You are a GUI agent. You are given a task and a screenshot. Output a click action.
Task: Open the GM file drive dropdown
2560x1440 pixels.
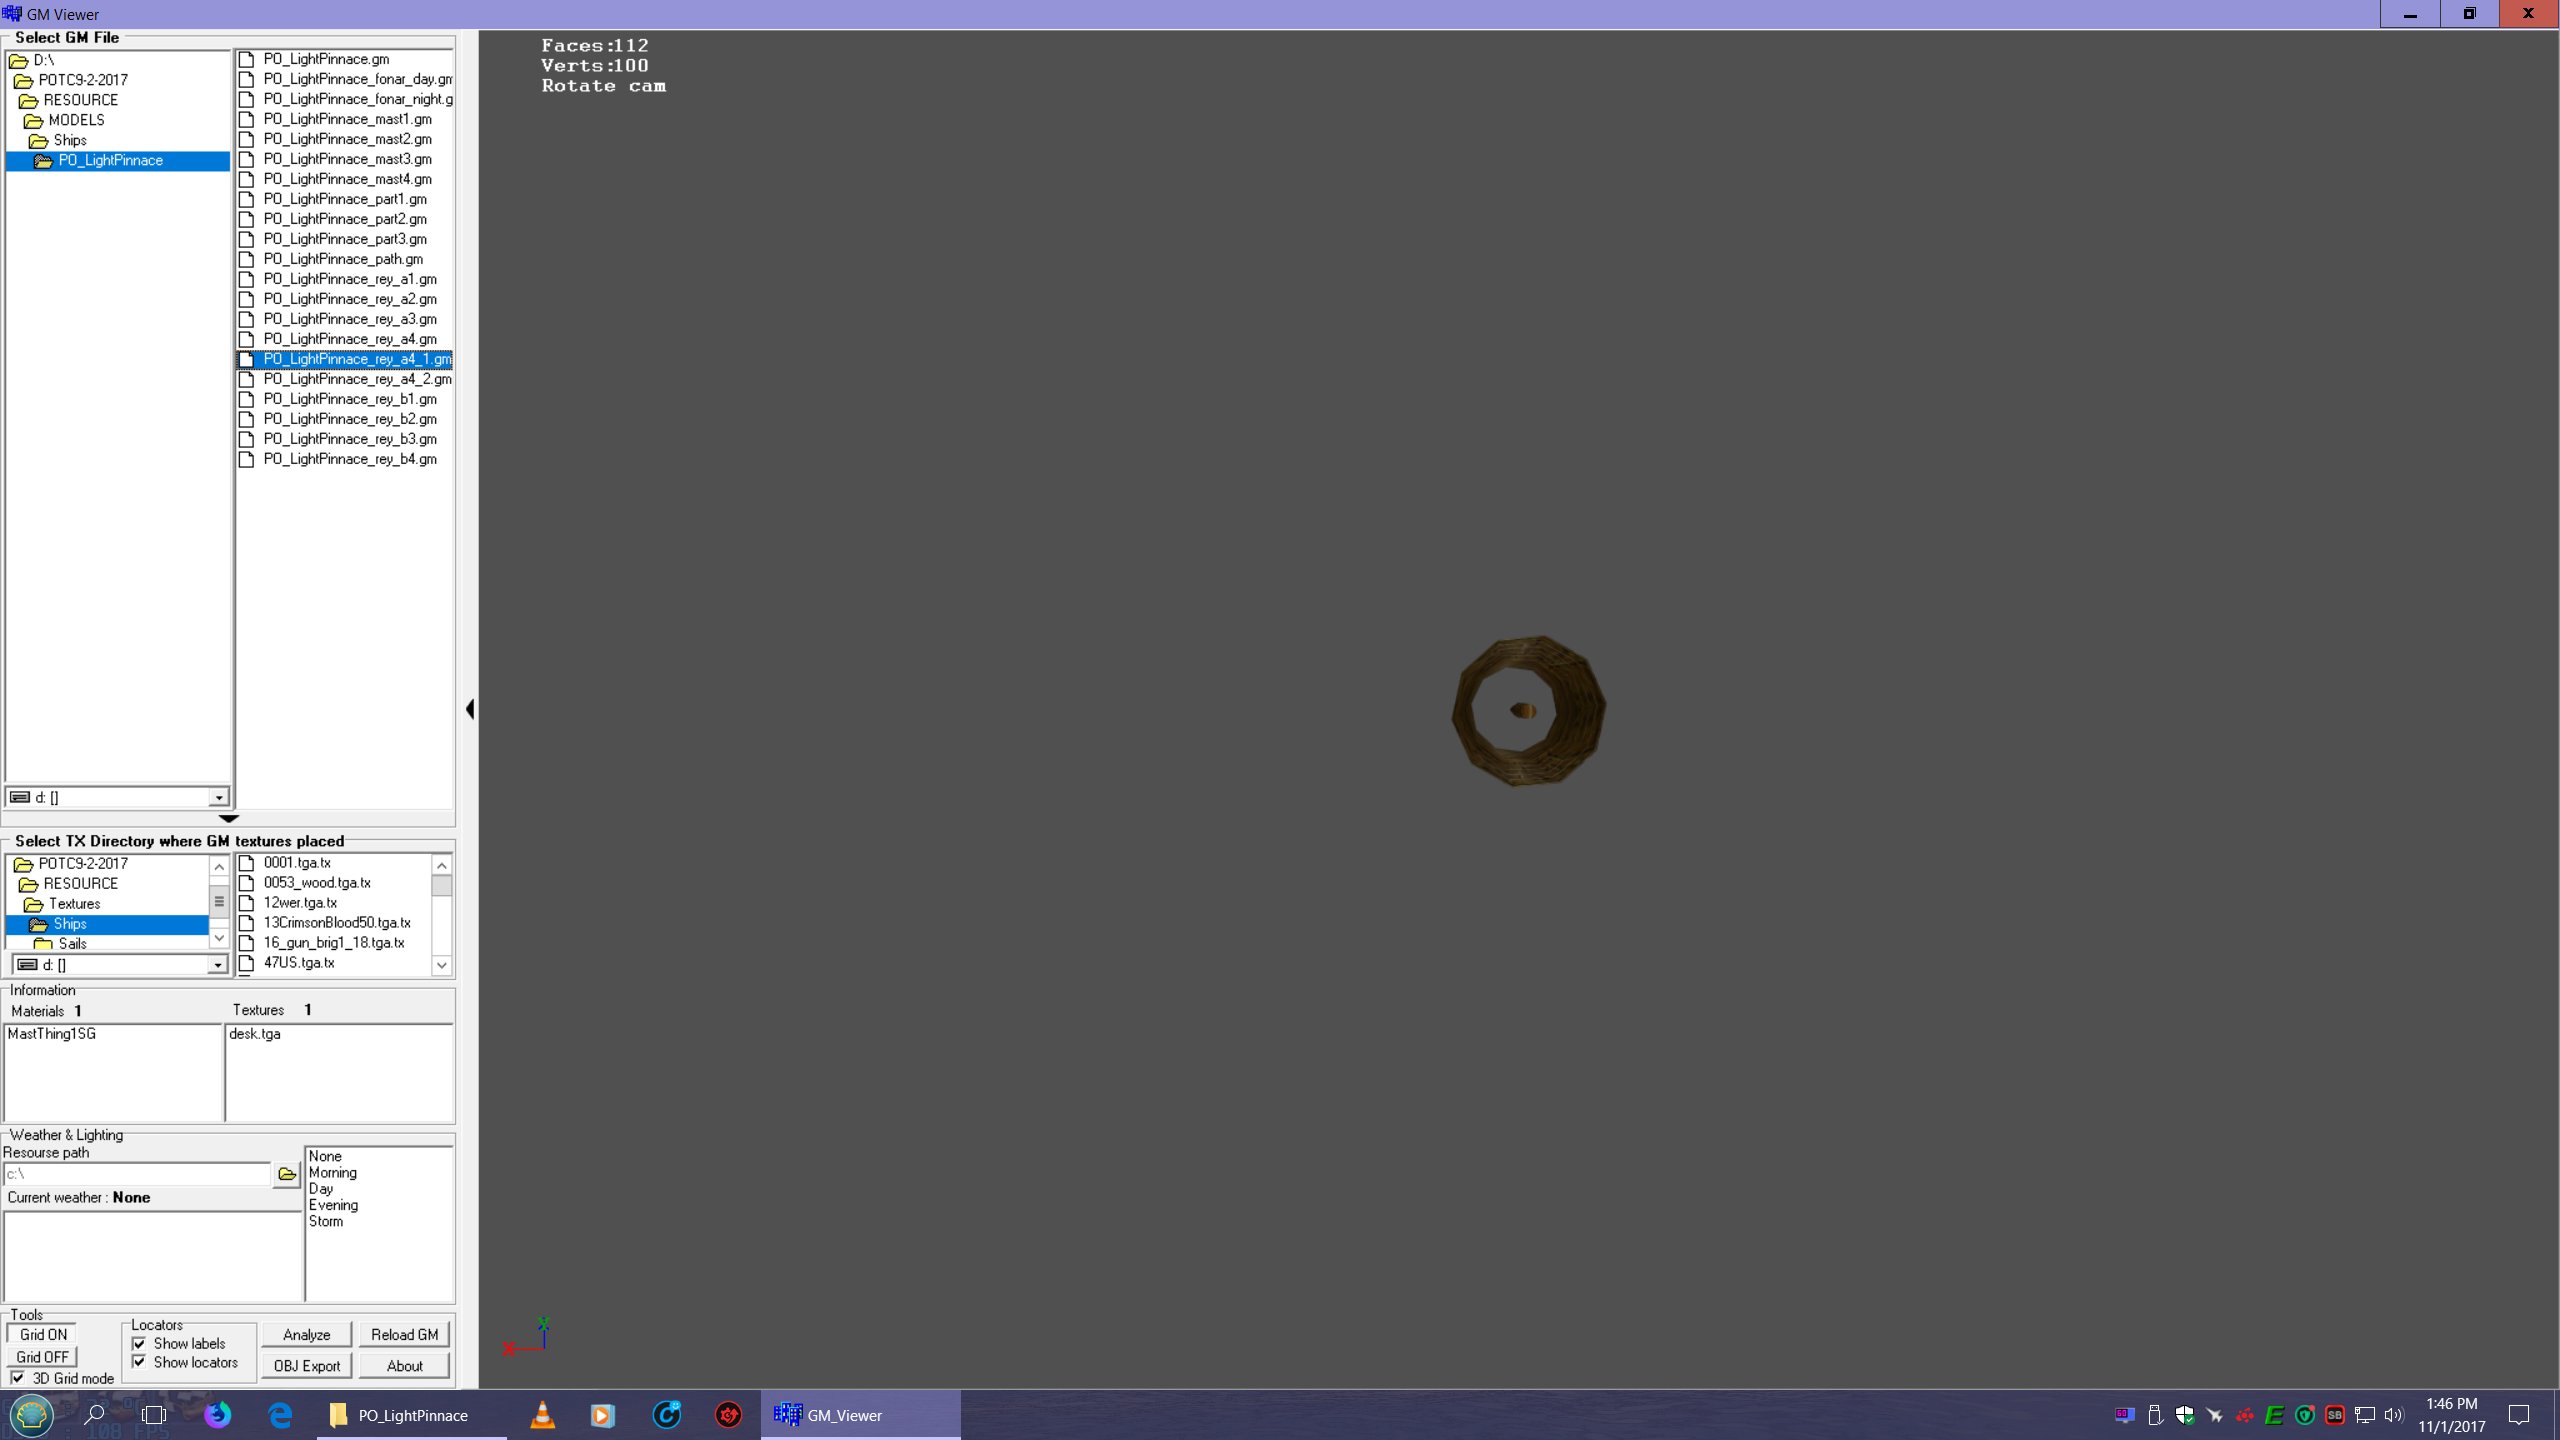(218, 798)
